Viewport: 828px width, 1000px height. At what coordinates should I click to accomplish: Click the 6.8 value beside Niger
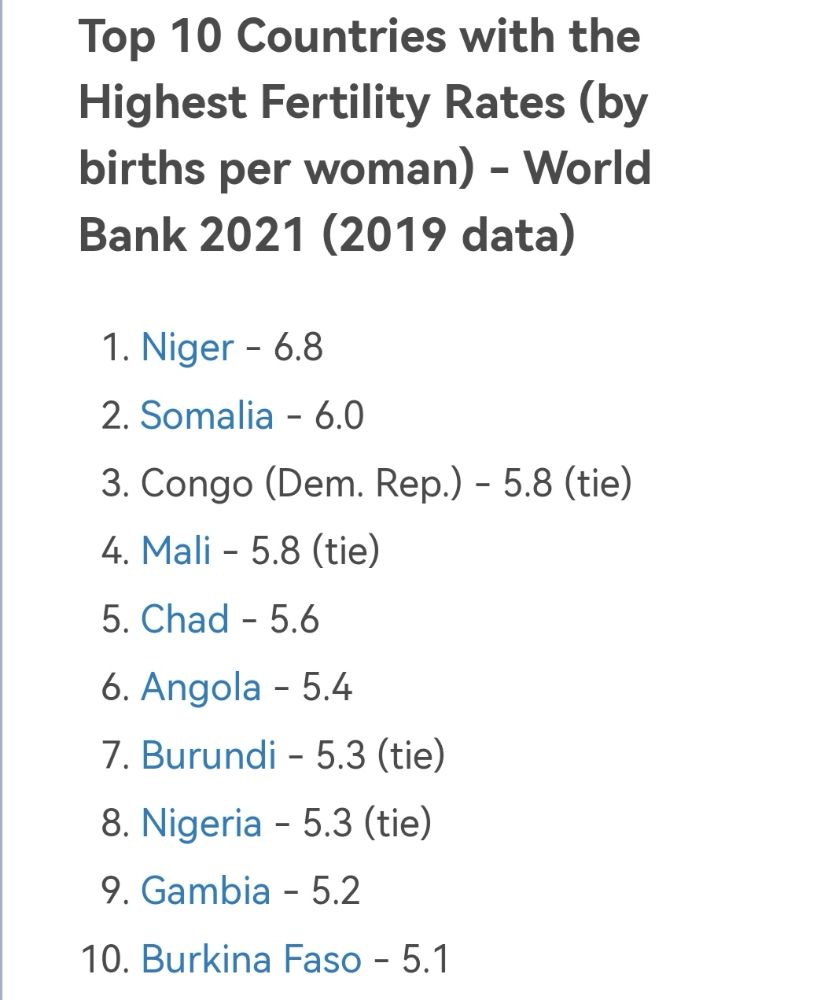click(298, 347)
